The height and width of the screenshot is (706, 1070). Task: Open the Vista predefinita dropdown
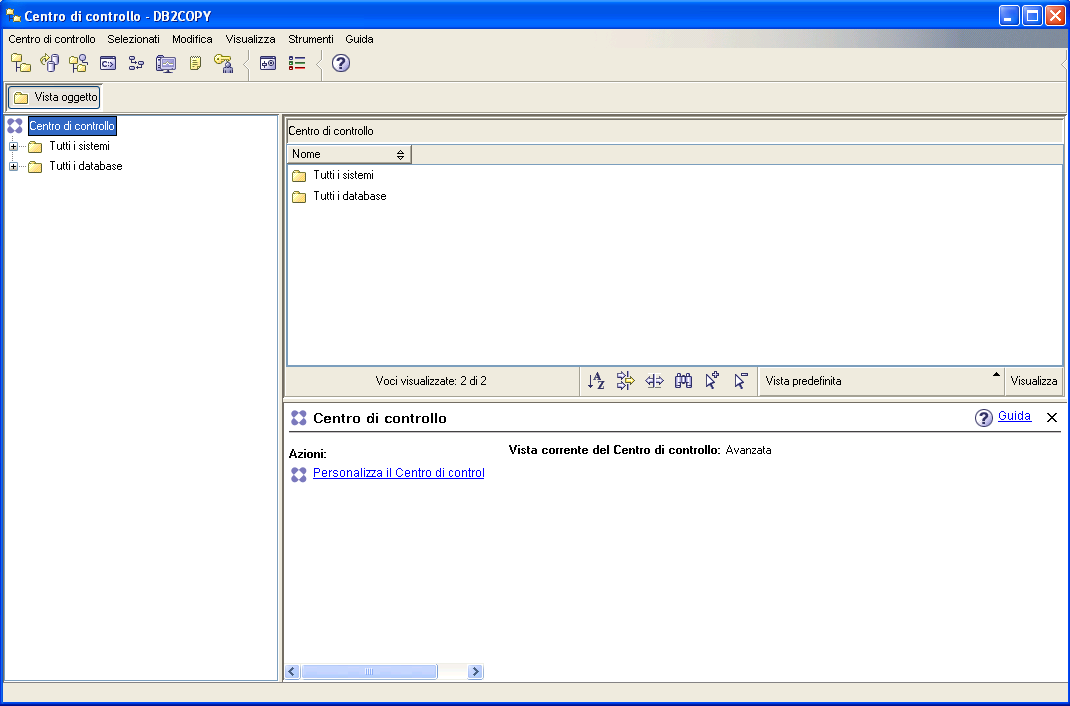tap(881, 381)
